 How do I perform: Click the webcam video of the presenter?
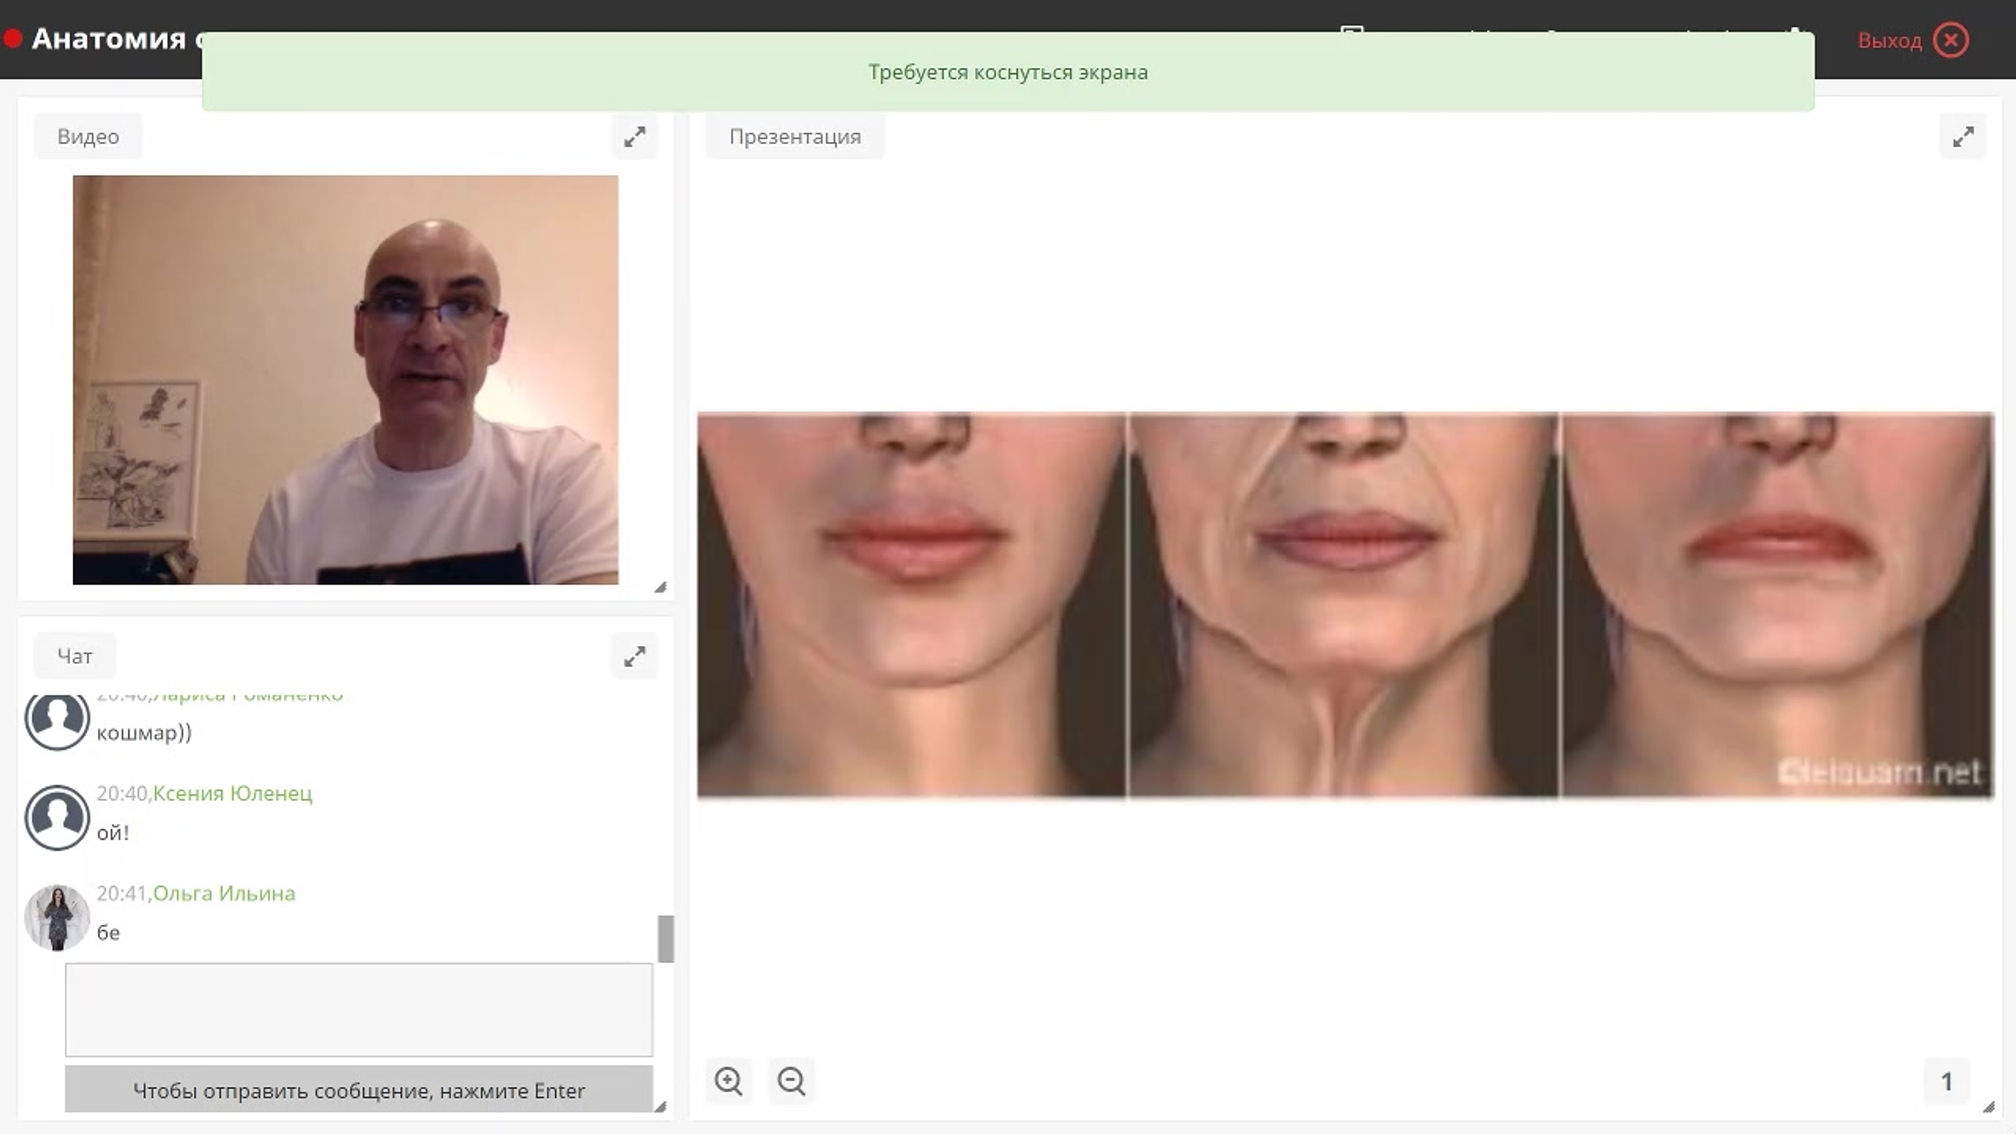346,380
